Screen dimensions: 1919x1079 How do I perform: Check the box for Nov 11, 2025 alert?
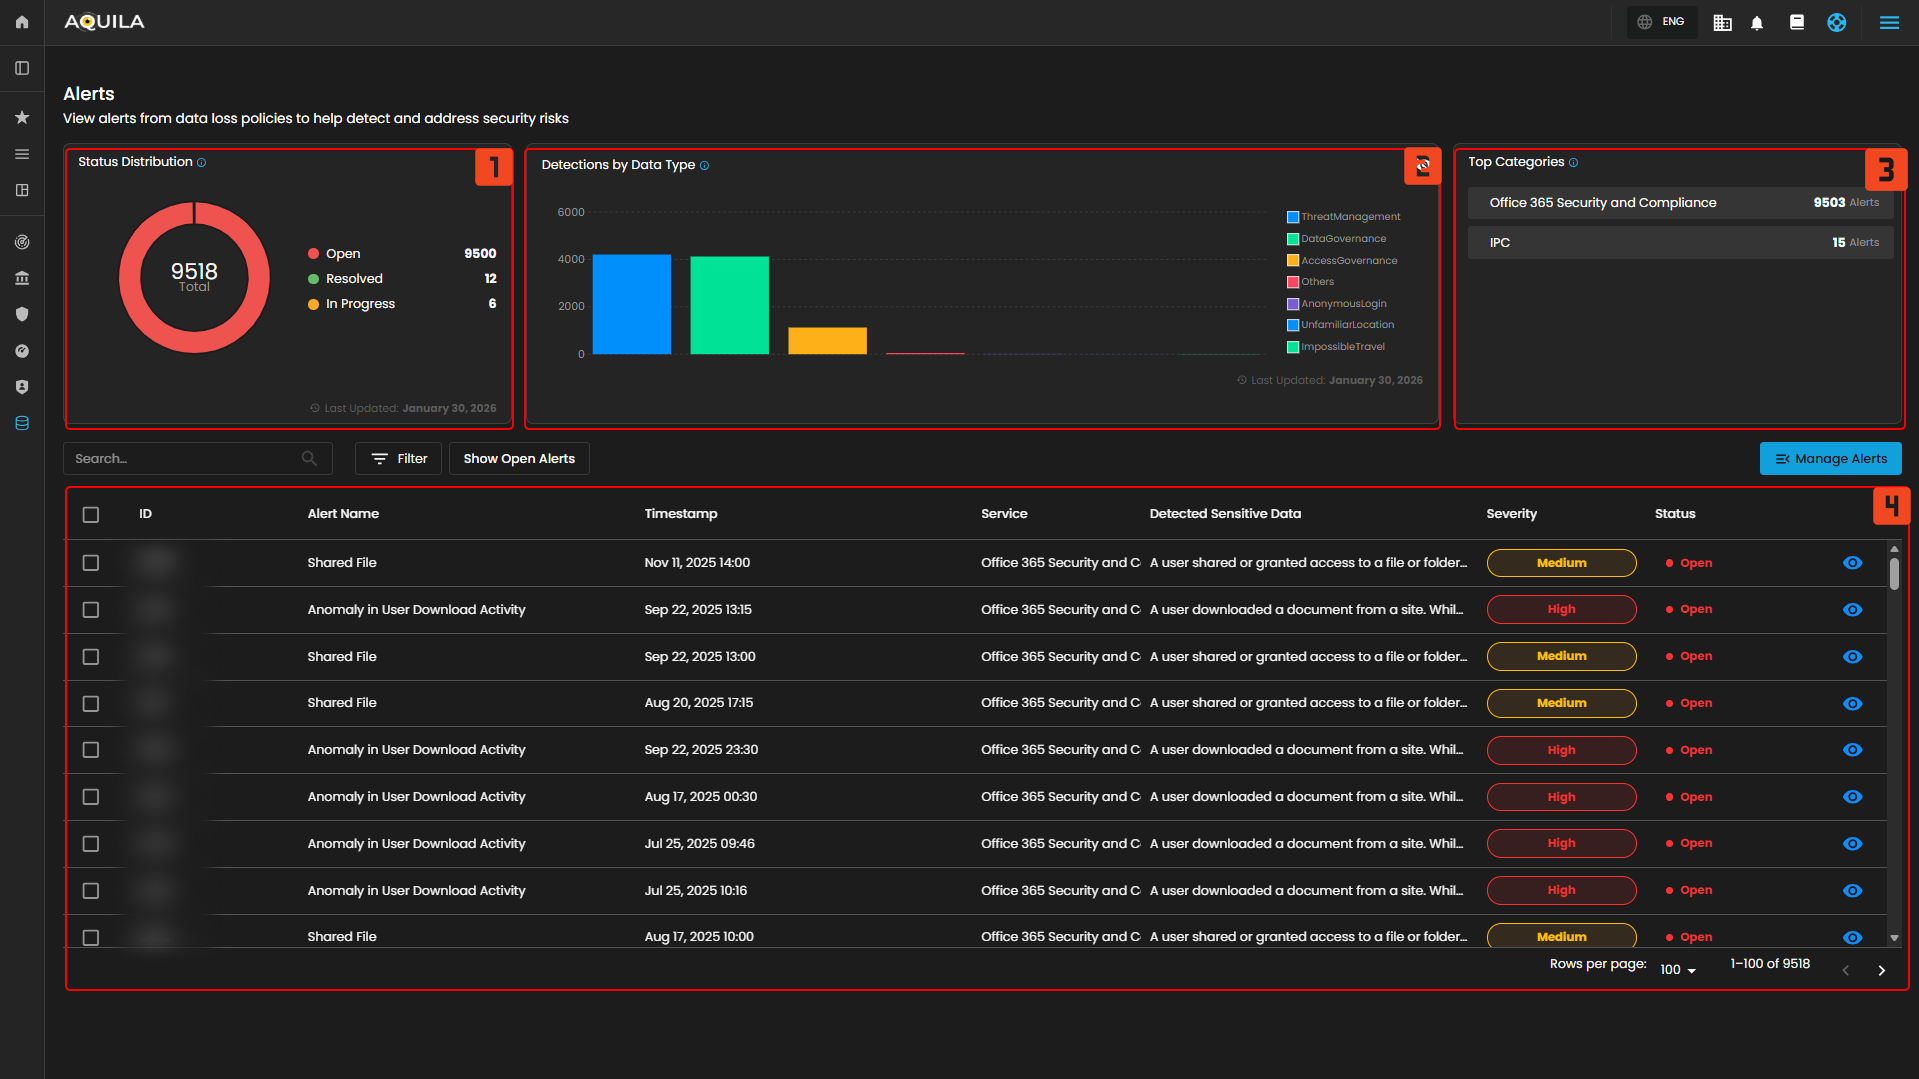91,563
